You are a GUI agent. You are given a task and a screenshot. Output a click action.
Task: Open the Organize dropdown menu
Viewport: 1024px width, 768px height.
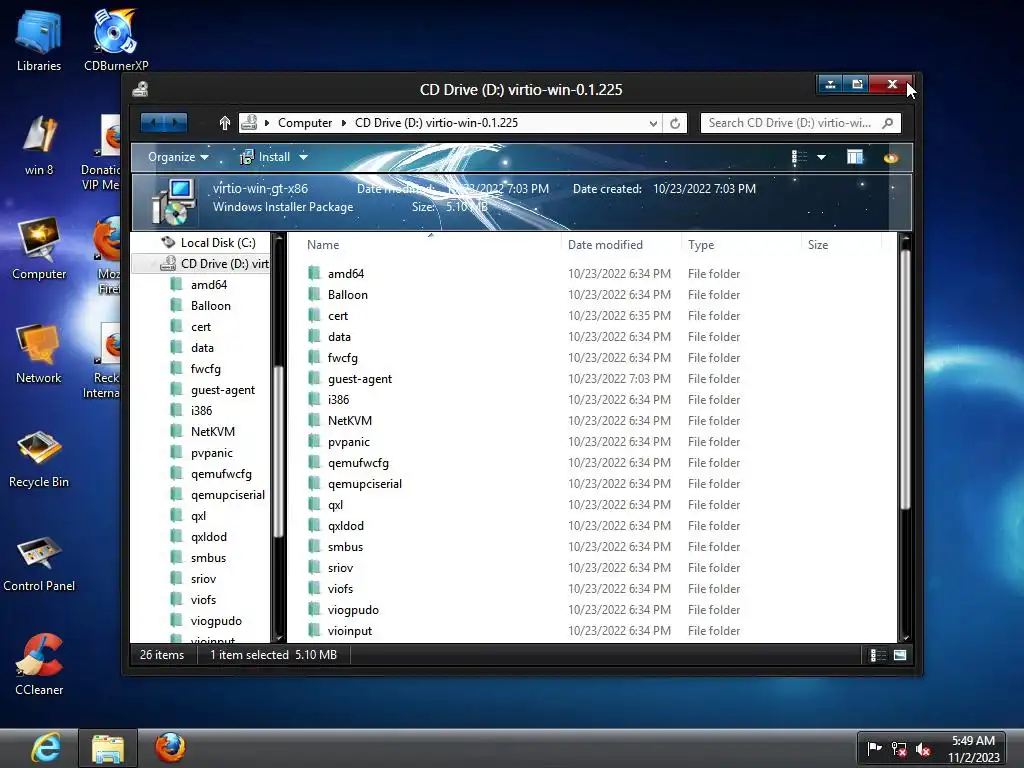coord(178,157)
